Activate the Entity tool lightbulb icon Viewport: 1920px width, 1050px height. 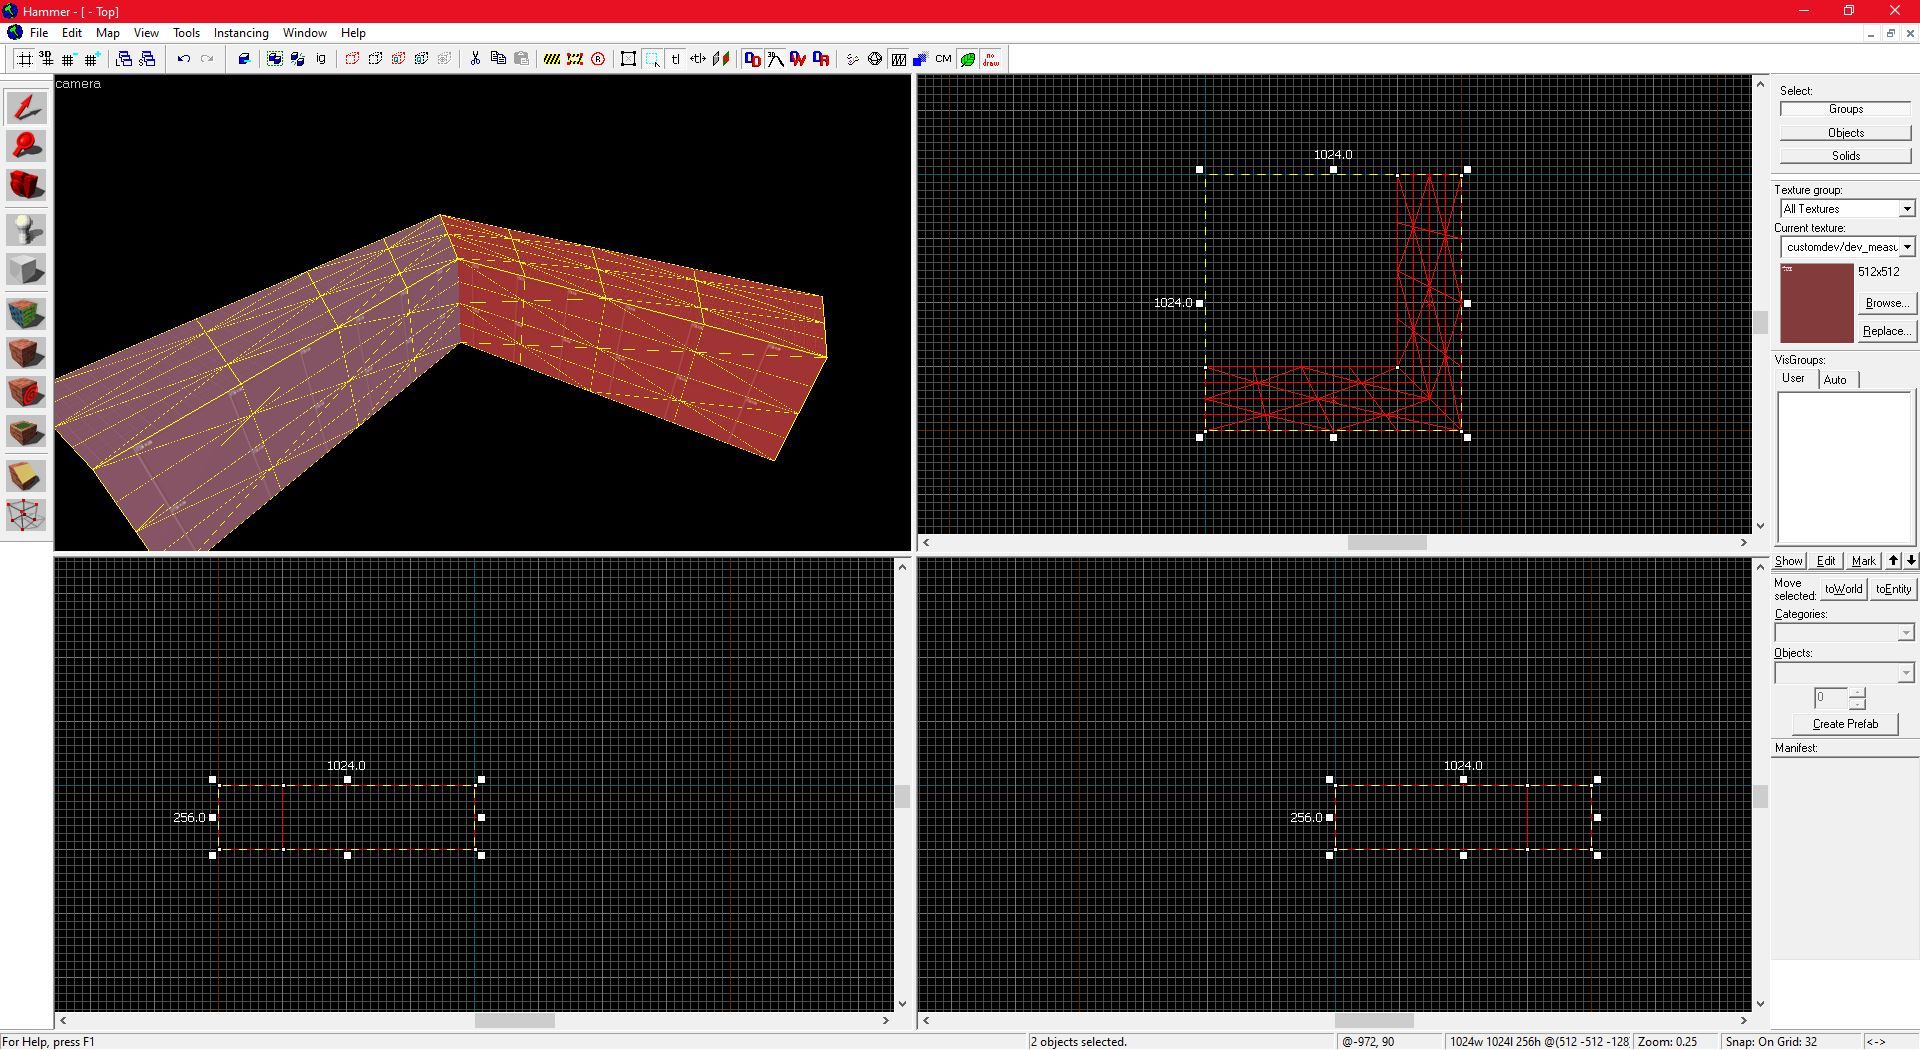(x=26, y=230)
